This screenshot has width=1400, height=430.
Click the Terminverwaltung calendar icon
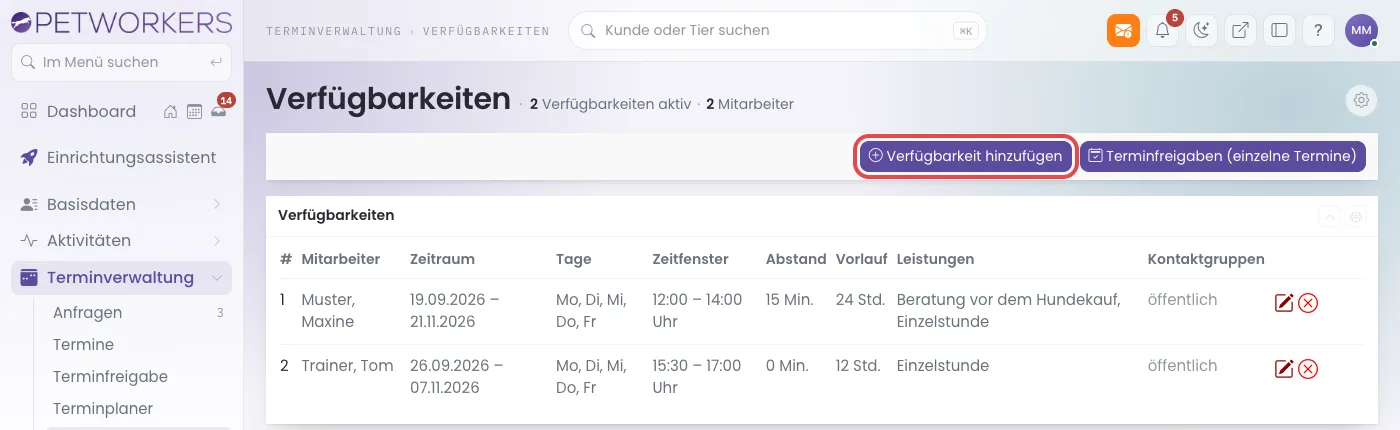(29, 277)
